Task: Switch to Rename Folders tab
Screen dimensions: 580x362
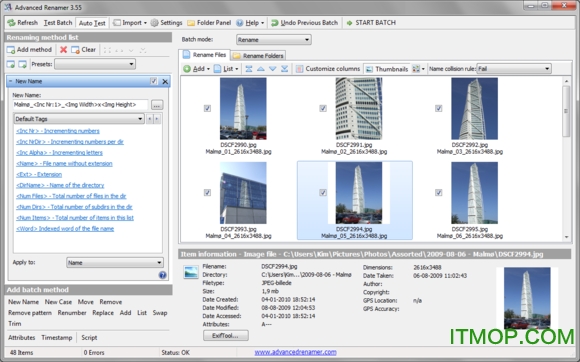Action: pos(258,56)
